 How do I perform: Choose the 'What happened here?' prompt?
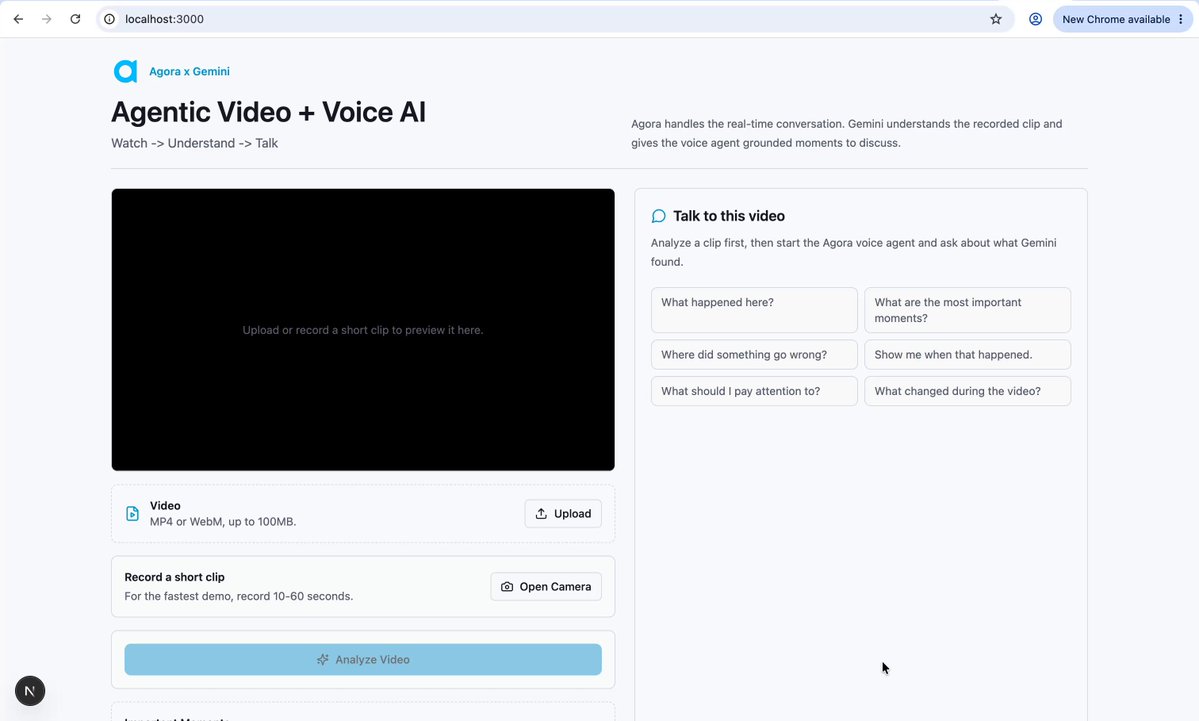coord(754,310)
